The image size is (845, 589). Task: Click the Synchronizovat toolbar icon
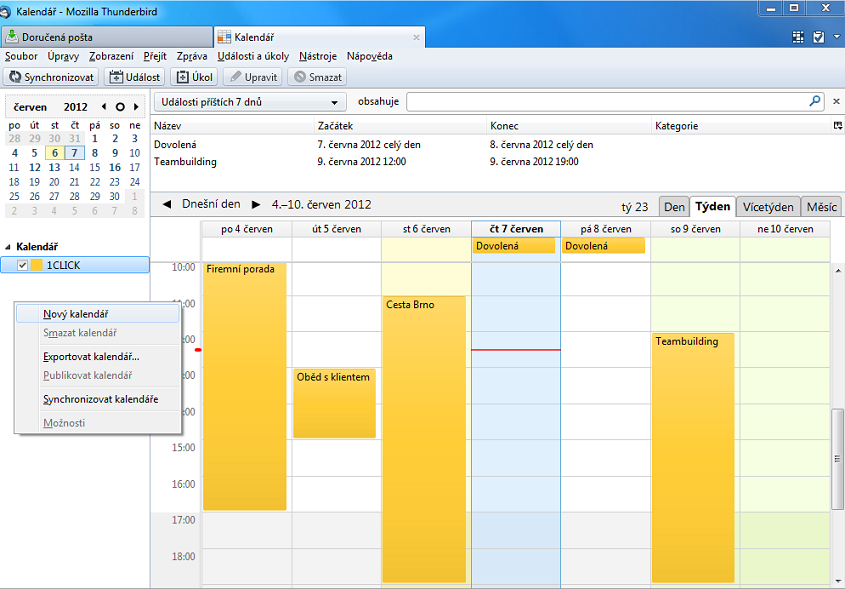[x=16, y=77]
